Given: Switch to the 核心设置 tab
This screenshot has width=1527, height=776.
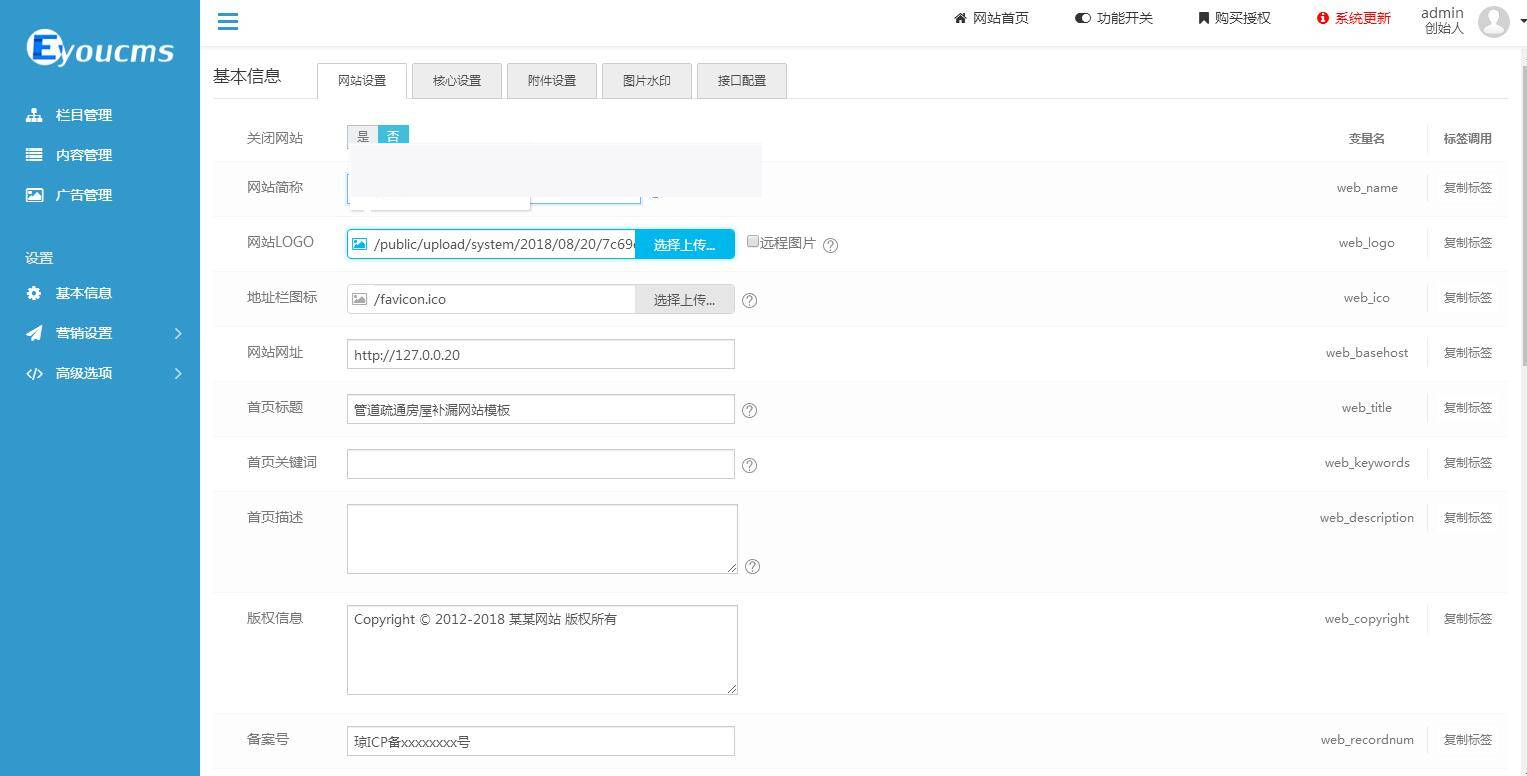Looking at the screenshot, I should tap(456, 80).
